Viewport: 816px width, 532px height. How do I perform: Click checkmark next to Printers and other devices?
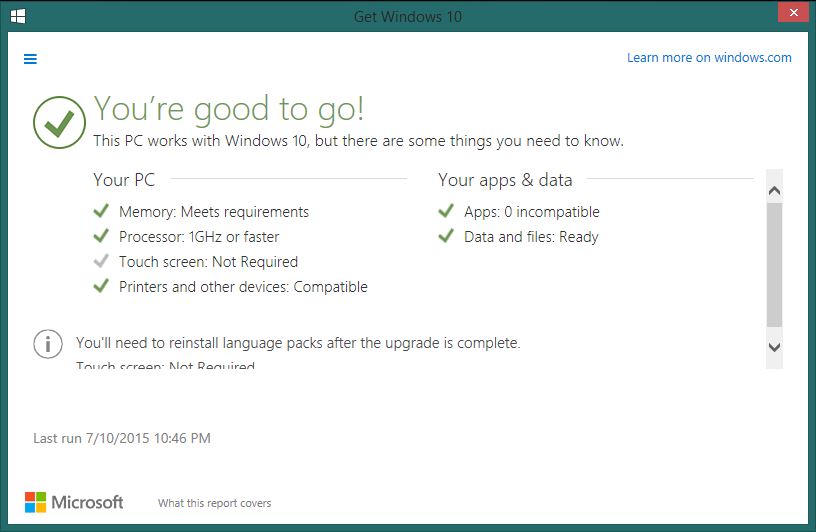[101, 286]
